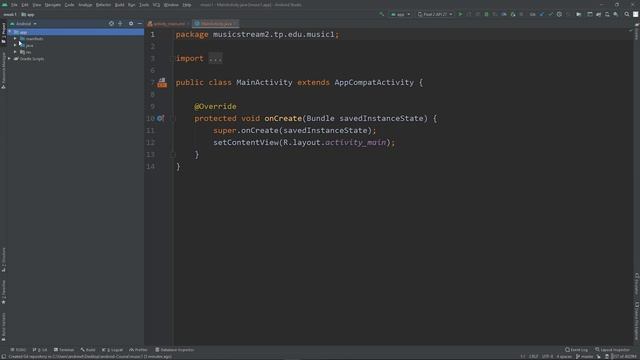
Task: Toggle the read-only lock icon in status bar
Action: (607, 356)
